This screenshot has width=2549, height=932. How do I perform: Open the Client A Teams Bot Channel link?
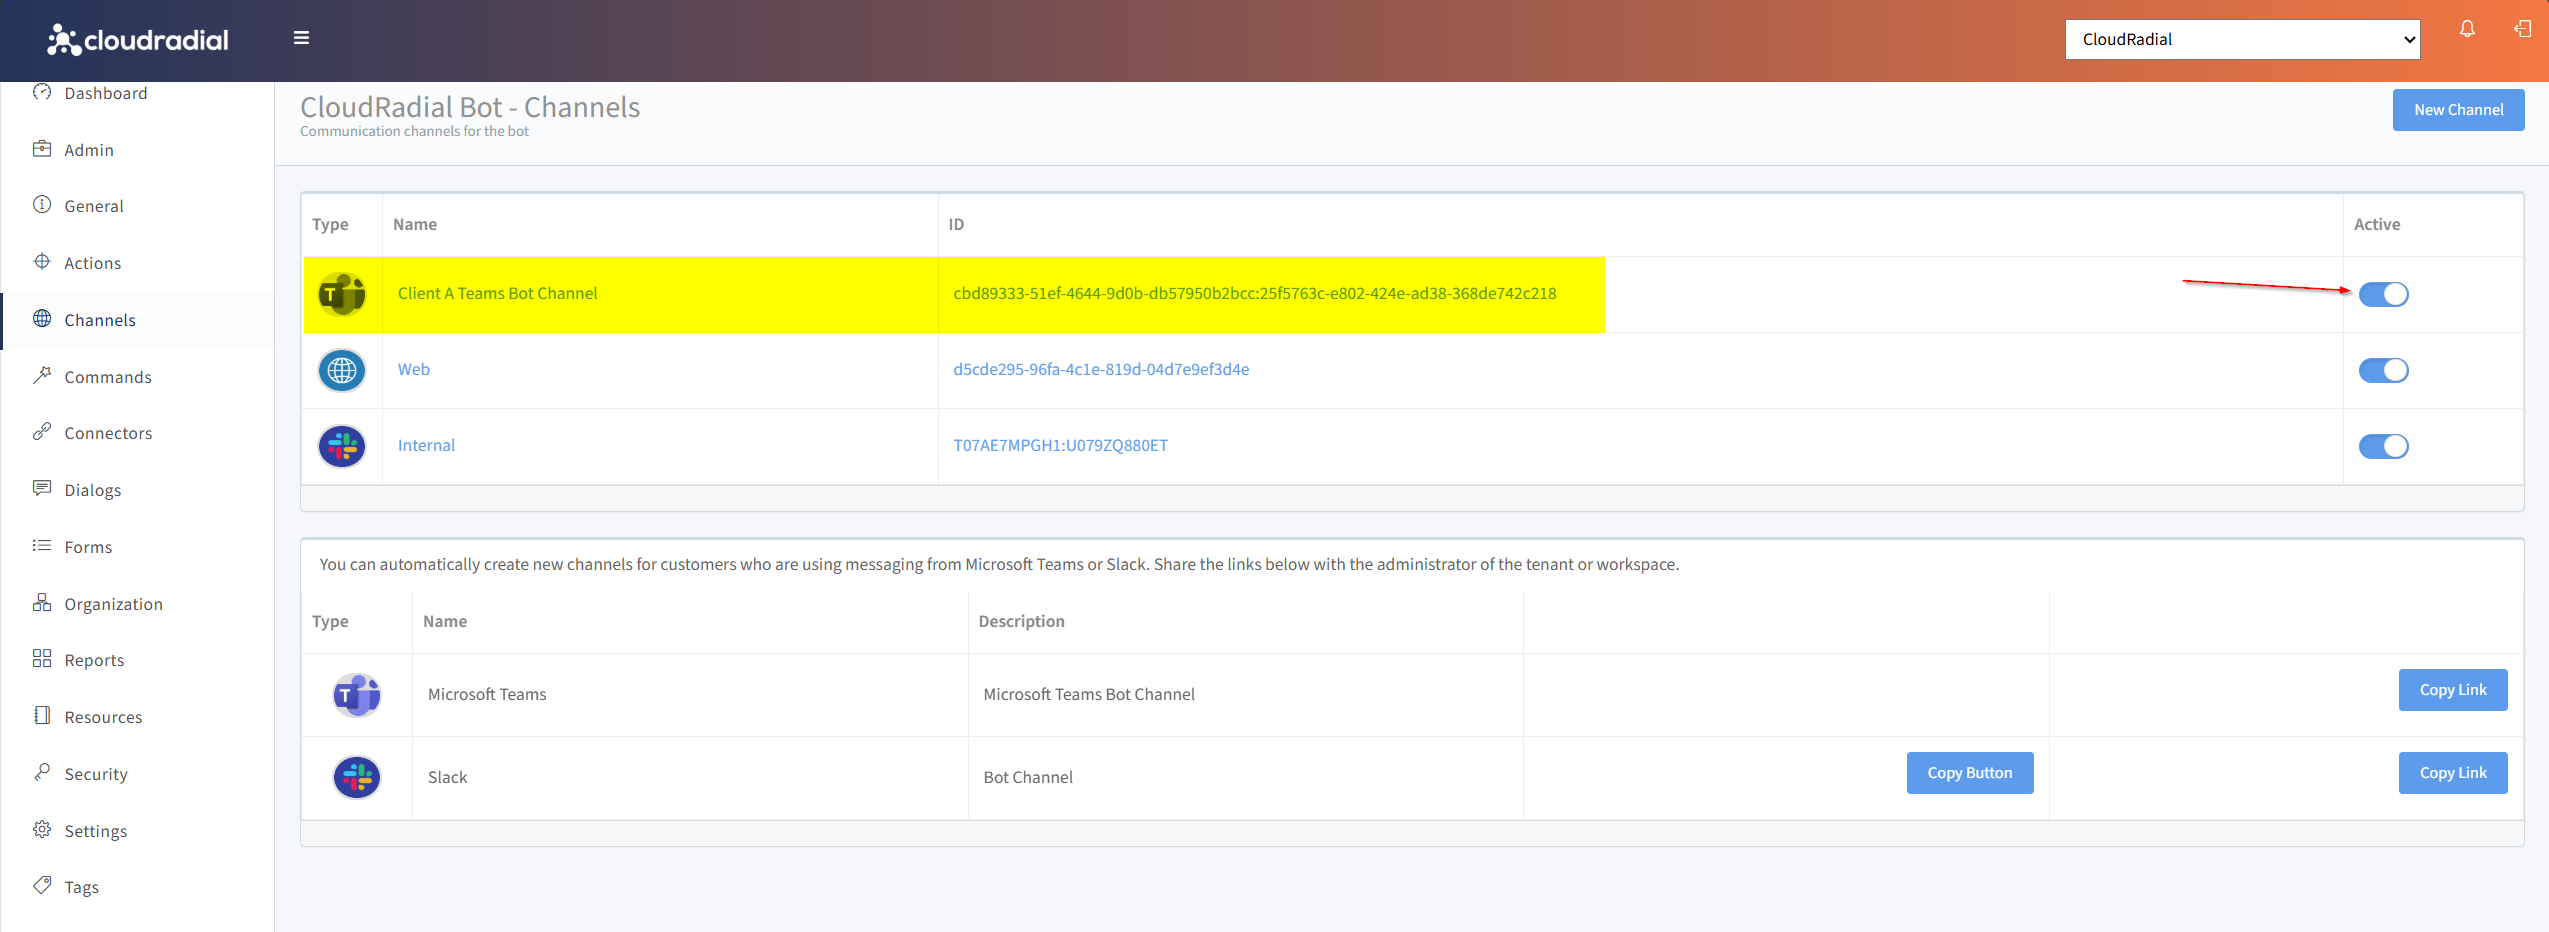pyautogui.click(x=497, y=293)
